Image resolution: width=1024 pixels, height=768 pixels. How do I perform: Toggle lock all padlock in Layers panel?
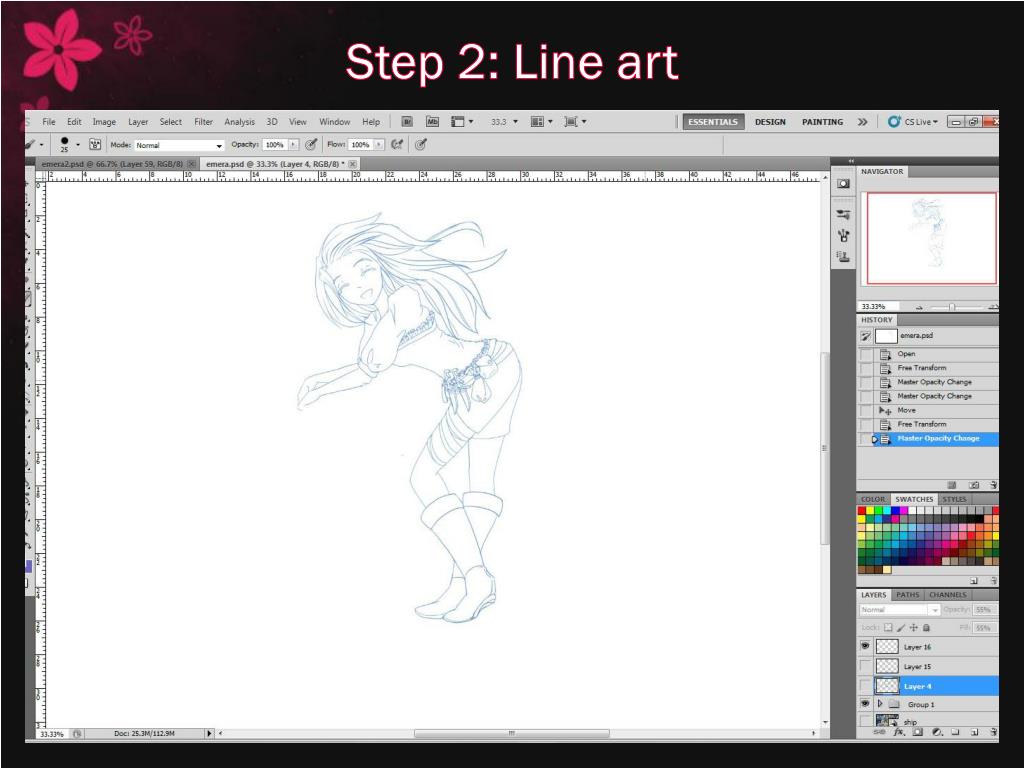coord(926,628)
